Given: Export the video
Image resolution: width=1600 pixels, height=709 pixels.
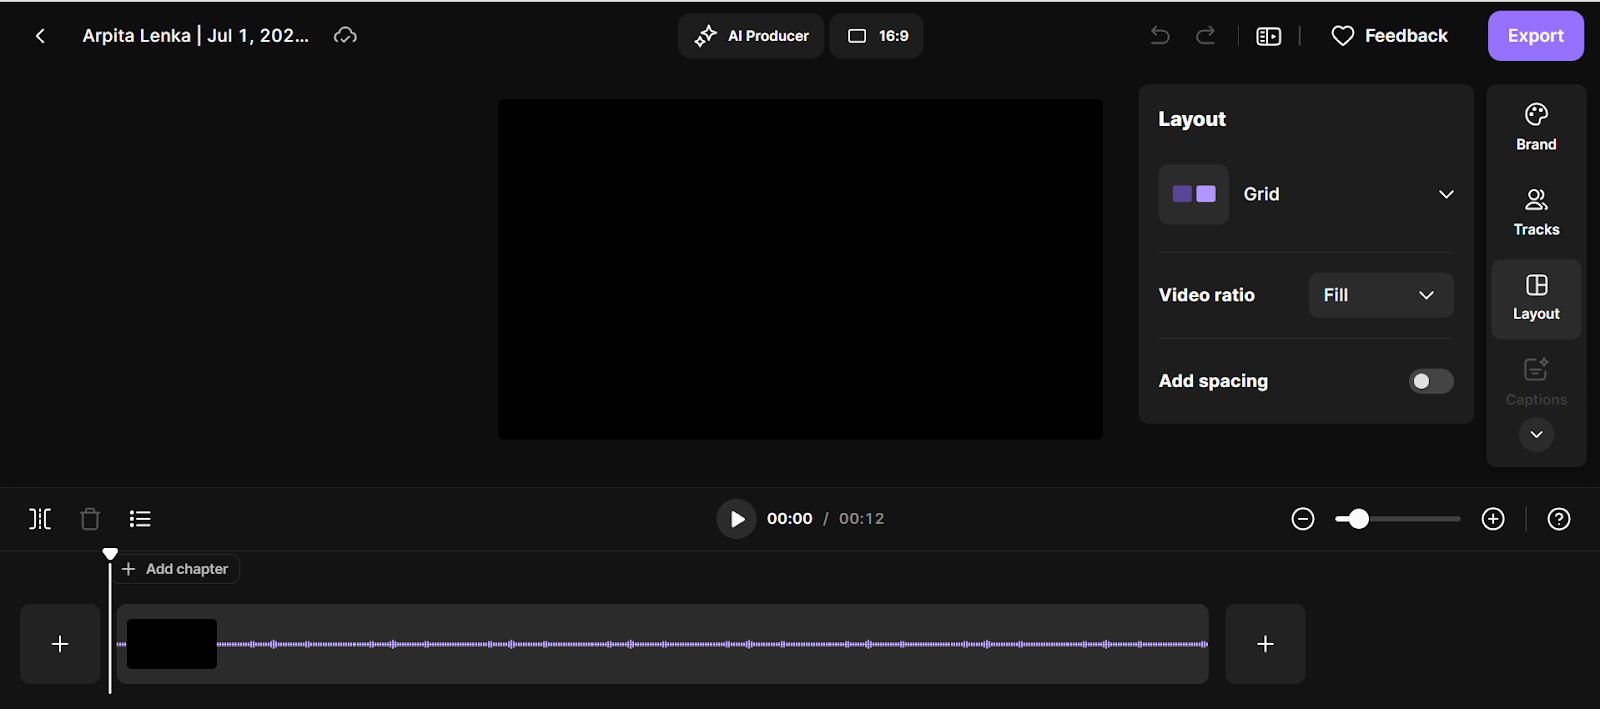Looking at the screenshot, I should click(1535, 36).
